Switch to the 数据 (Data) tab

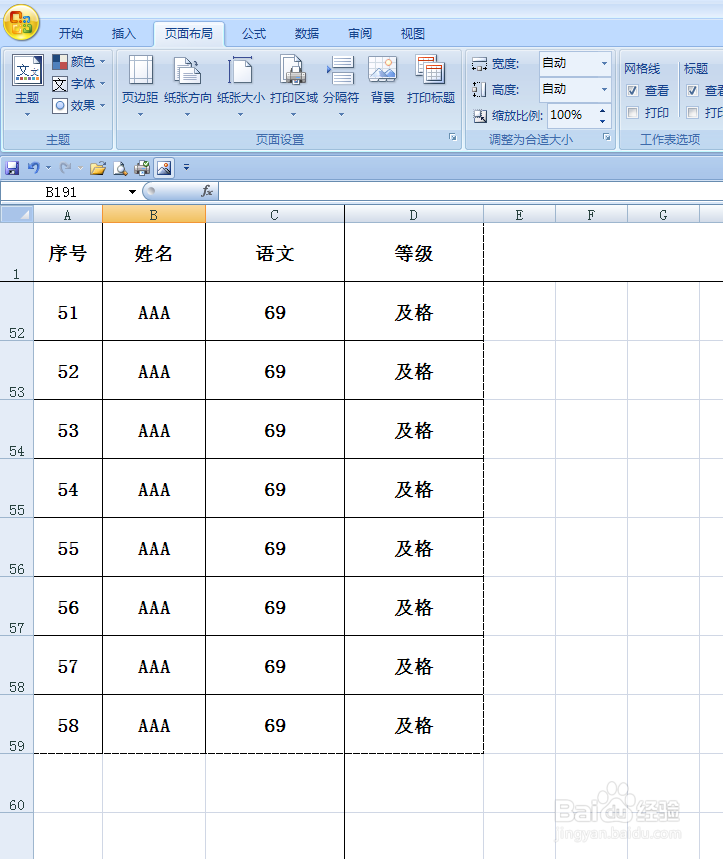(x=307, y=34)
